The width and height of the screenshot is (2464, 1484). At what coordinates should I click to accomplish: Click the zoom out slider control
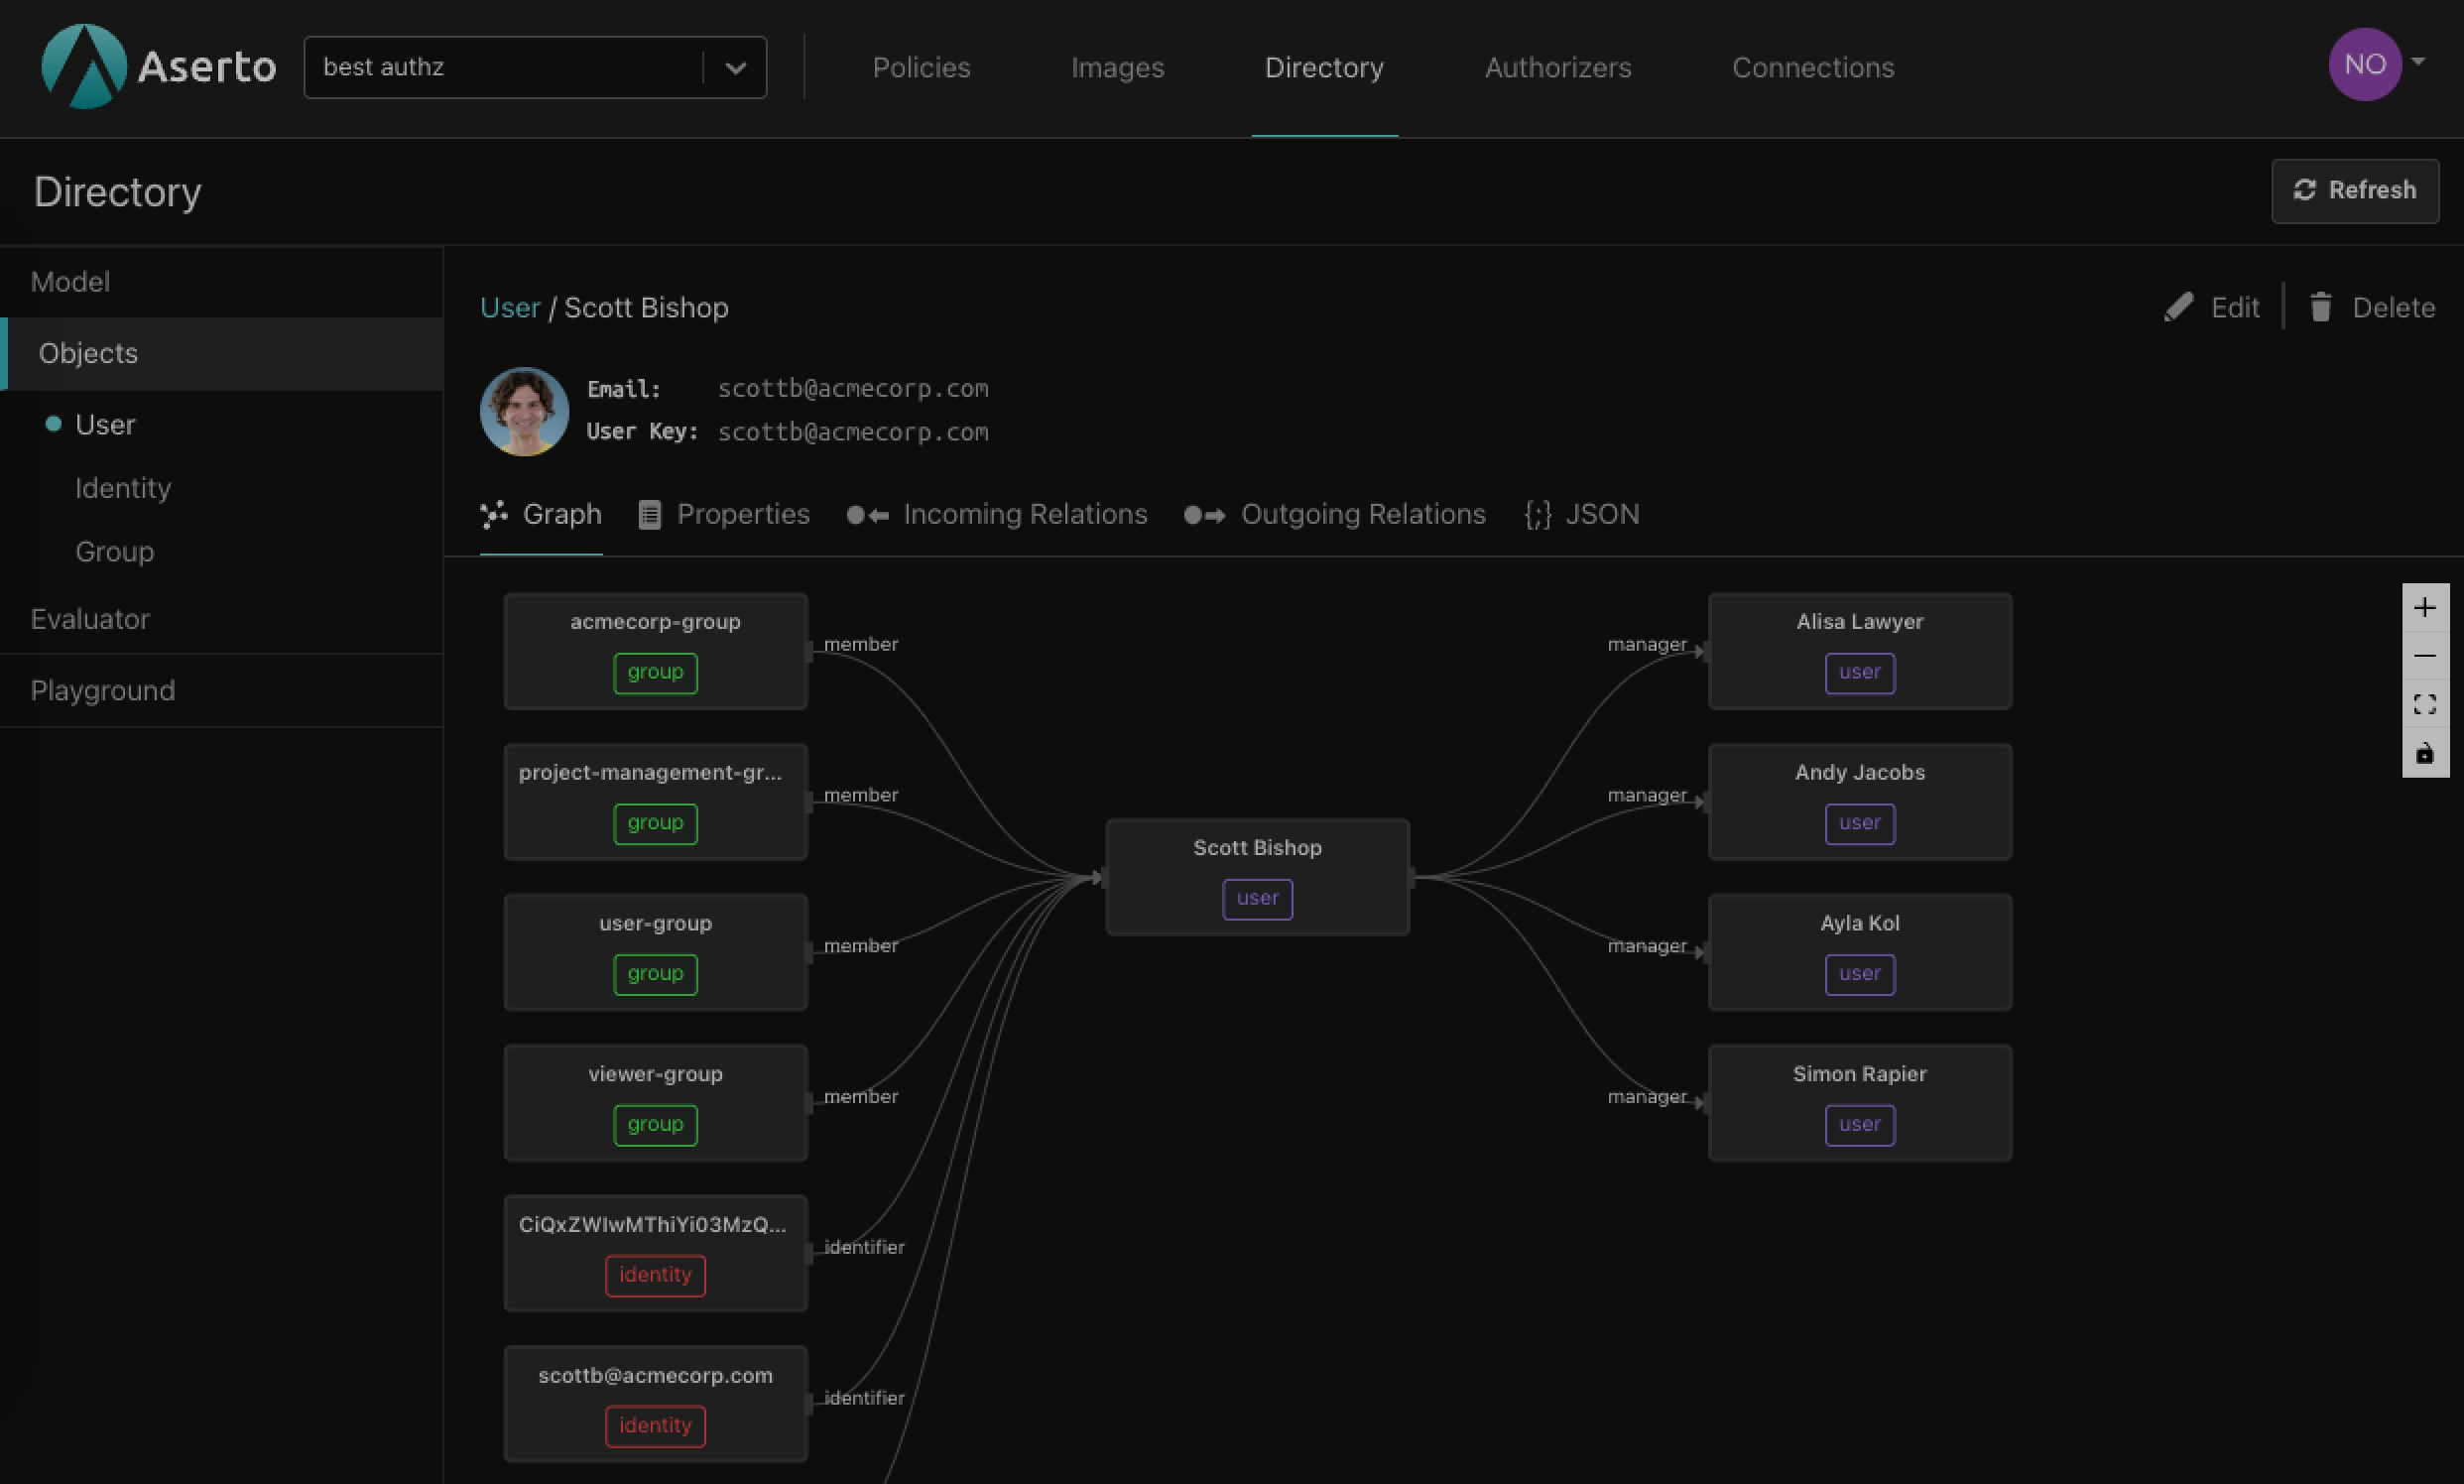2425,653
